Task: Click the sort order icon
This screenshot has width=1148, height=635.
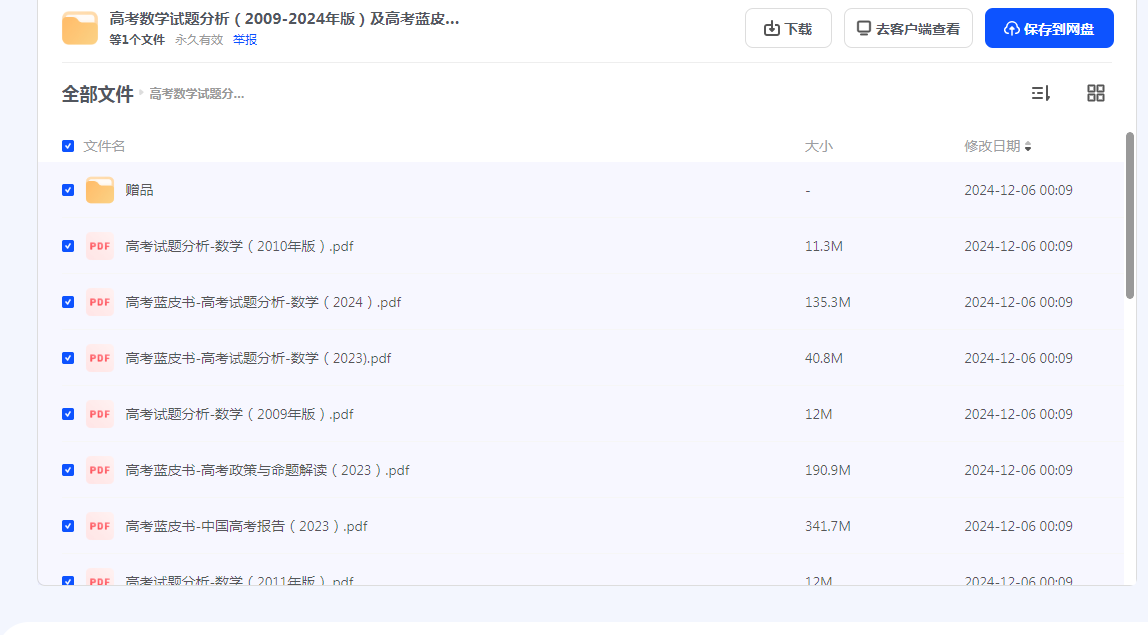Action: [x=1040, y=93]
